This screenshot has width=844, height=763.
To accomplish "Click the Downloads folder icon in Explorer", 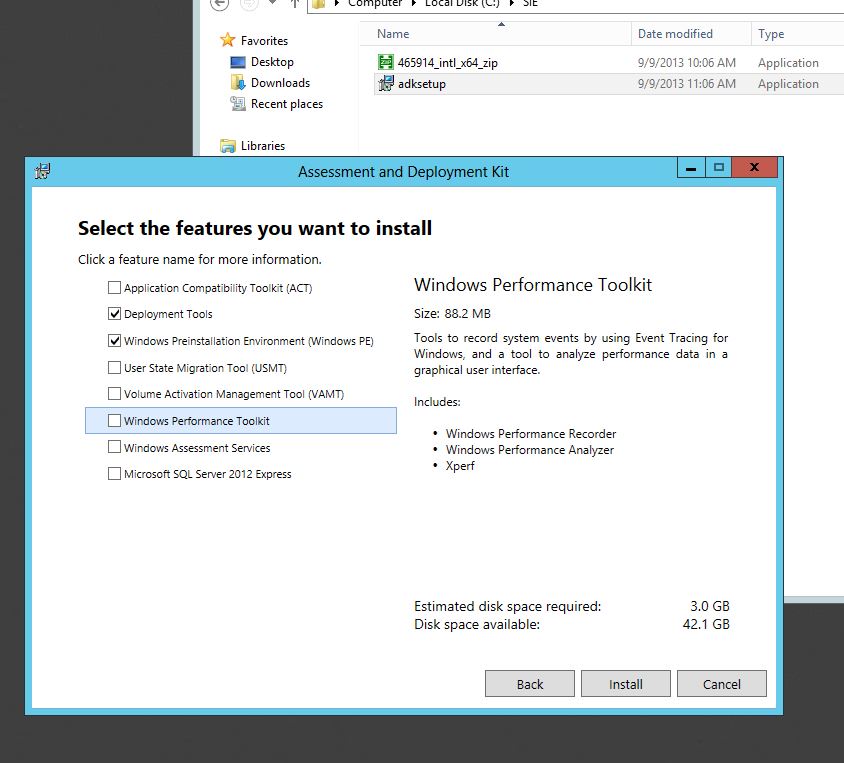I will click(x=237, y=82).
